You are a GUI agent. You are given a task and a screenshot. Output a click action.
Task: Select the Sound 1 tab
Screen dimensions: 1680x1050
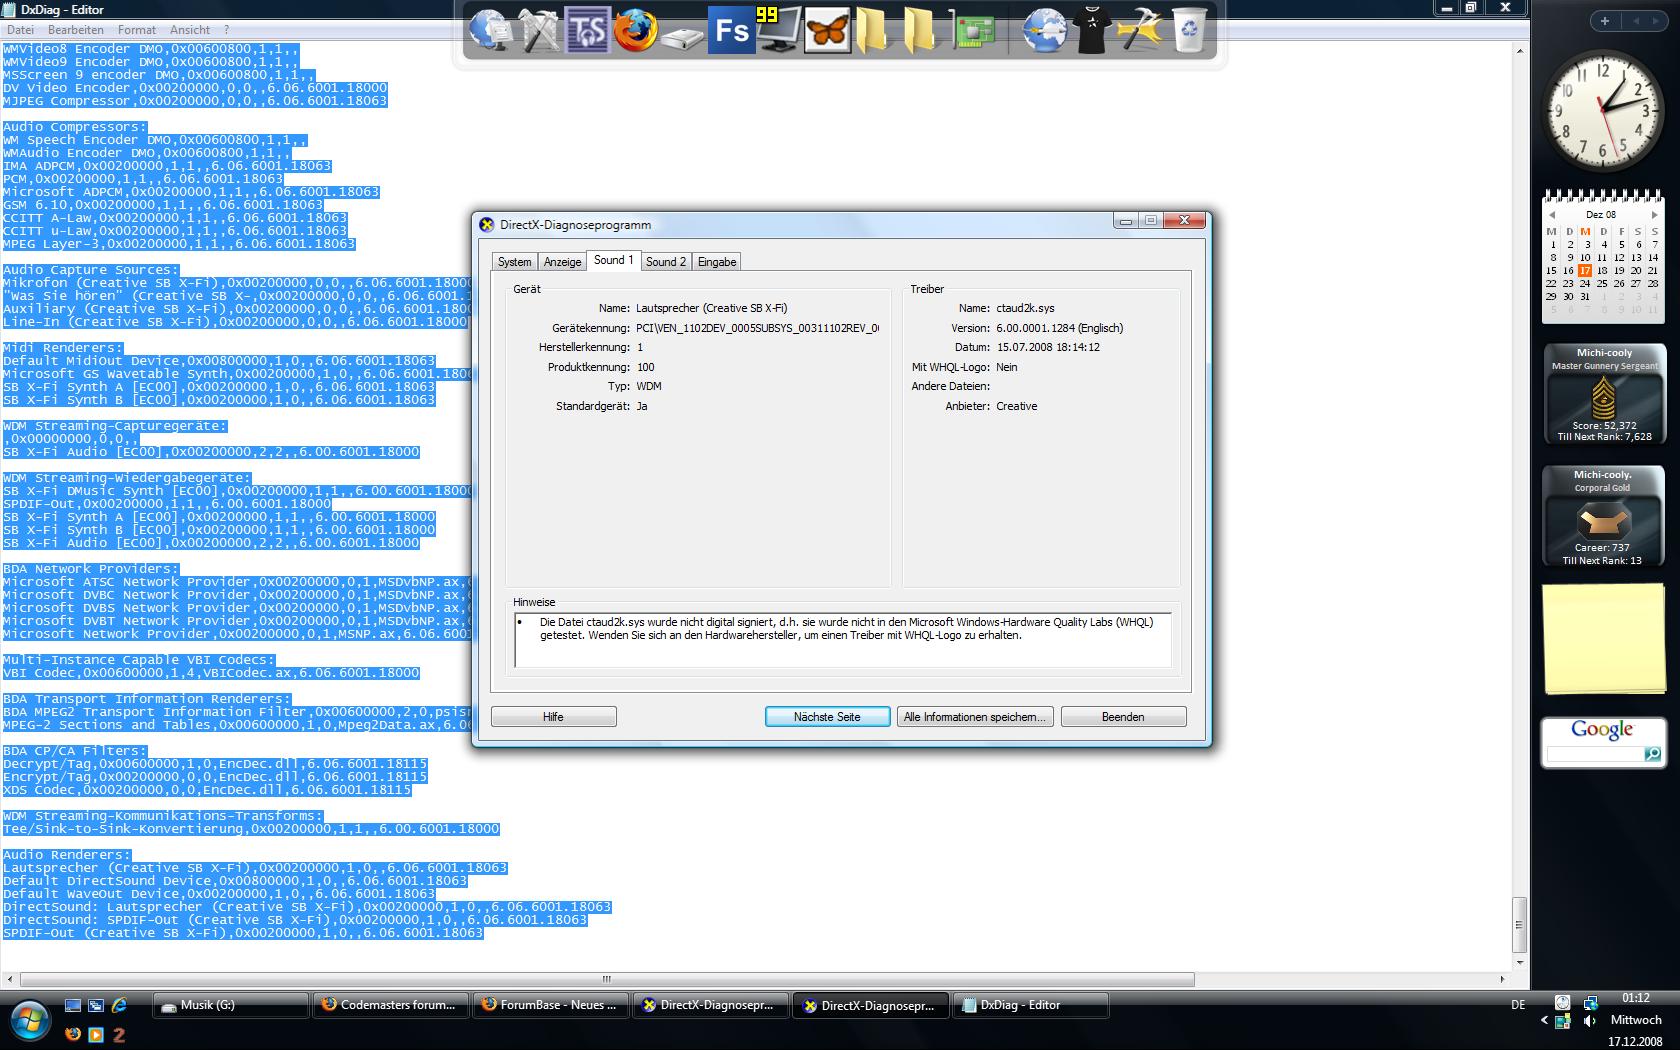(x=613, y=260)
